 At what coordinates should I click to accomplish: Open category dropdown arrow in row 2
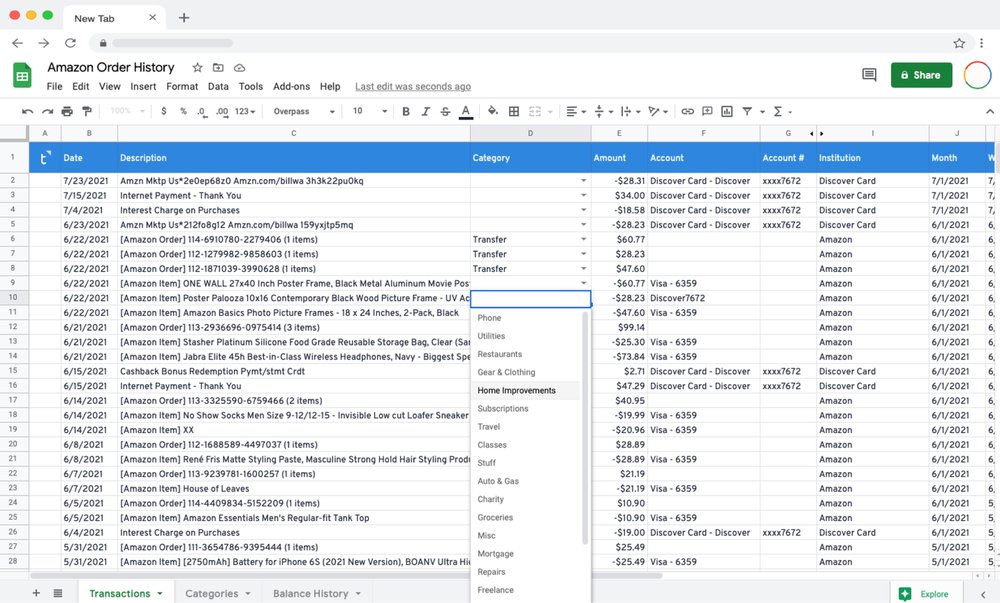[584, 181]
